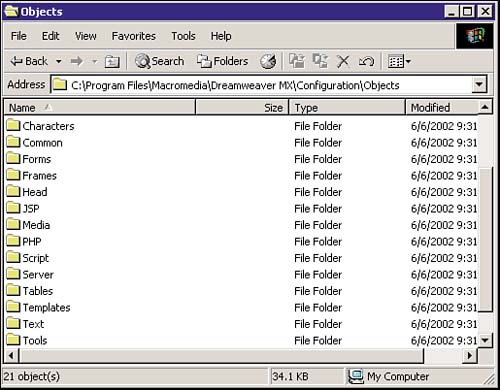Screen dimensions: 500x390
Task: Click the vertical scrollbar thumb
Action: pyautogui.click(x=485, y=239)
